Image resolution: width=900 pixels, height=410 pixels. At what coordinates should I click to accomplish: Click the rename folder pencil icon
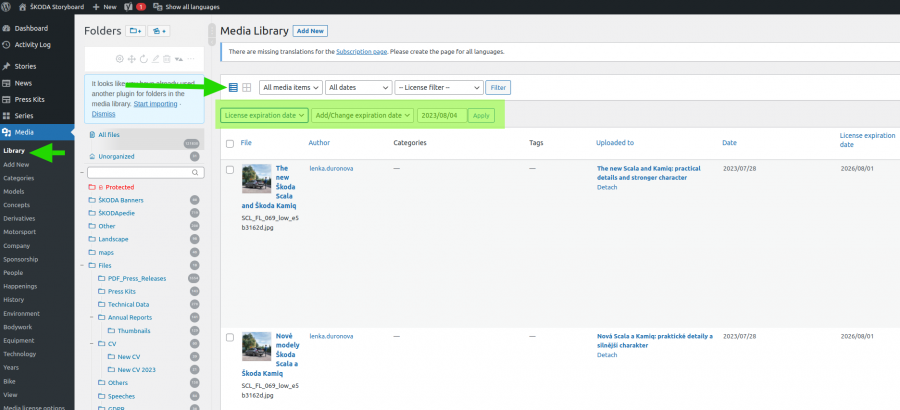(x=155, y=59)
